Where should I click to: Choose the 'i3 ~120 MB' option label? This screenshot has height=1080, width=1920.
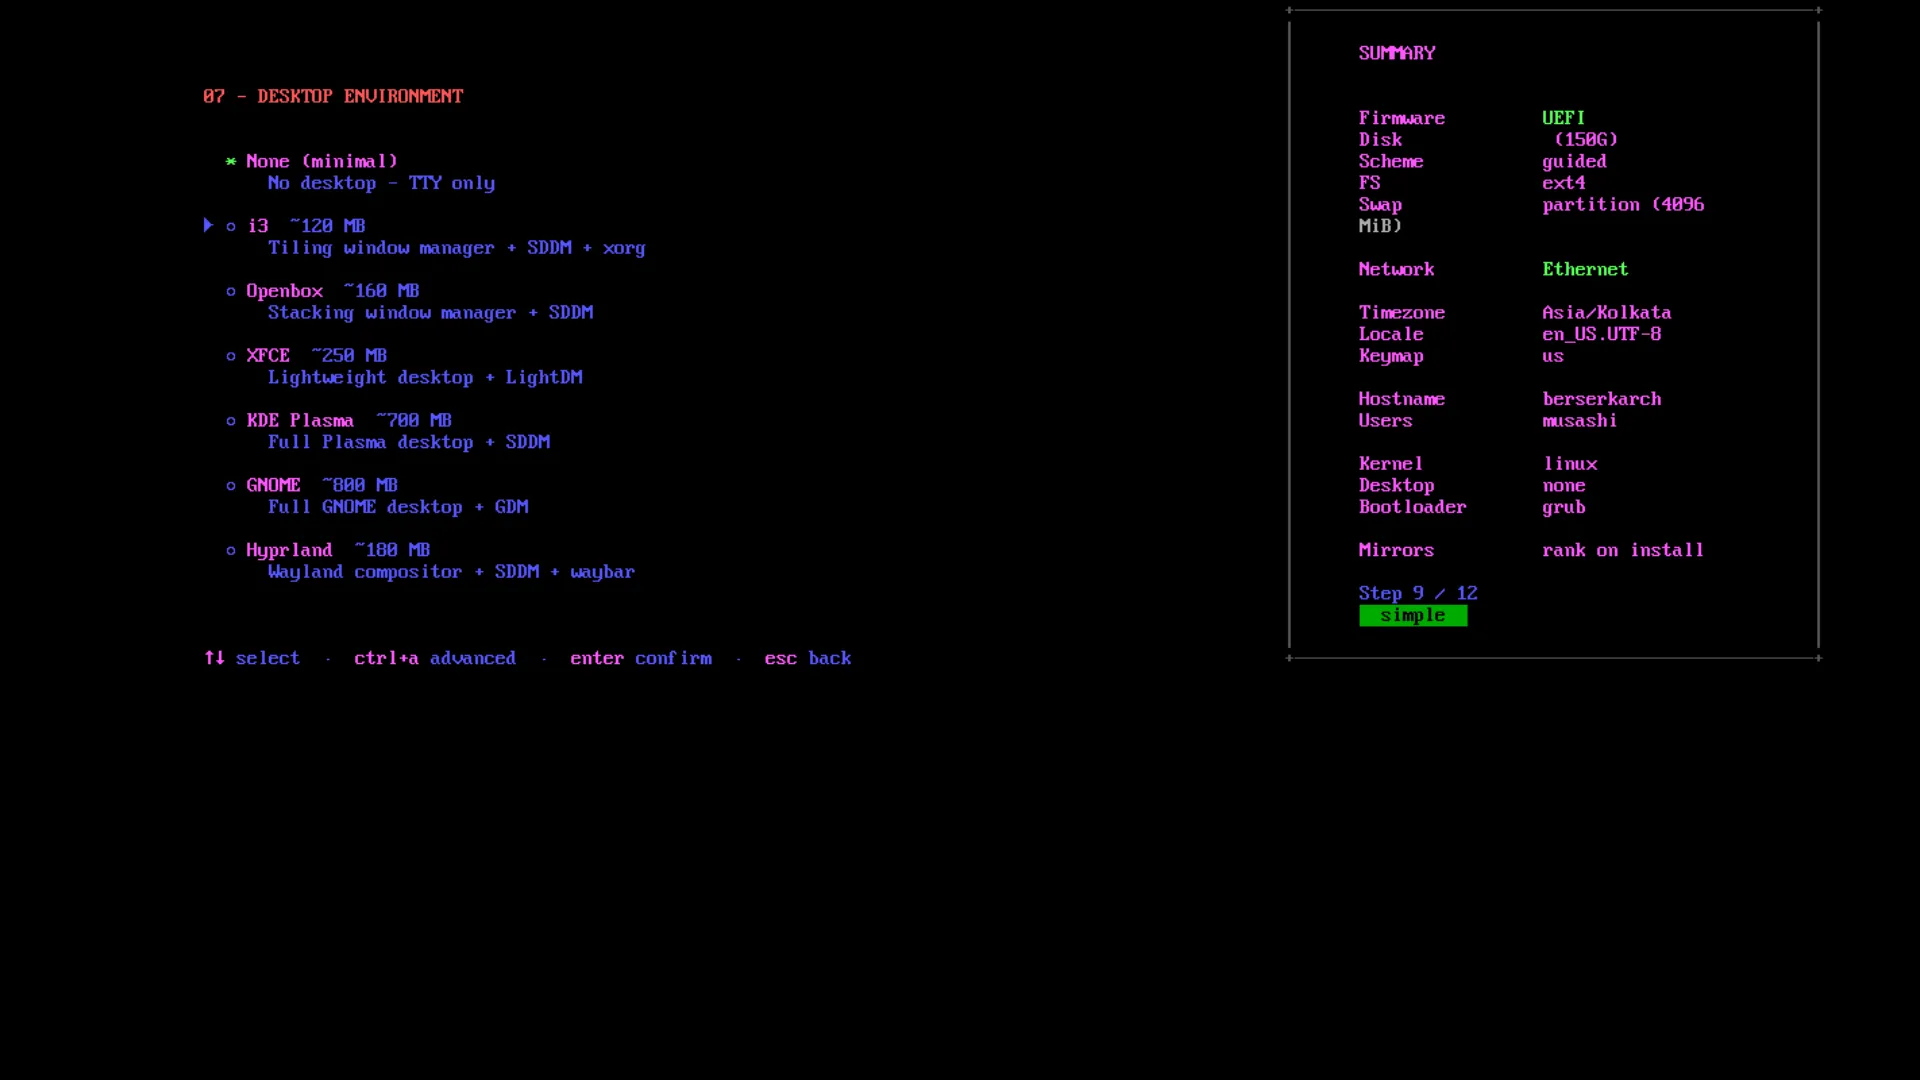307,226
